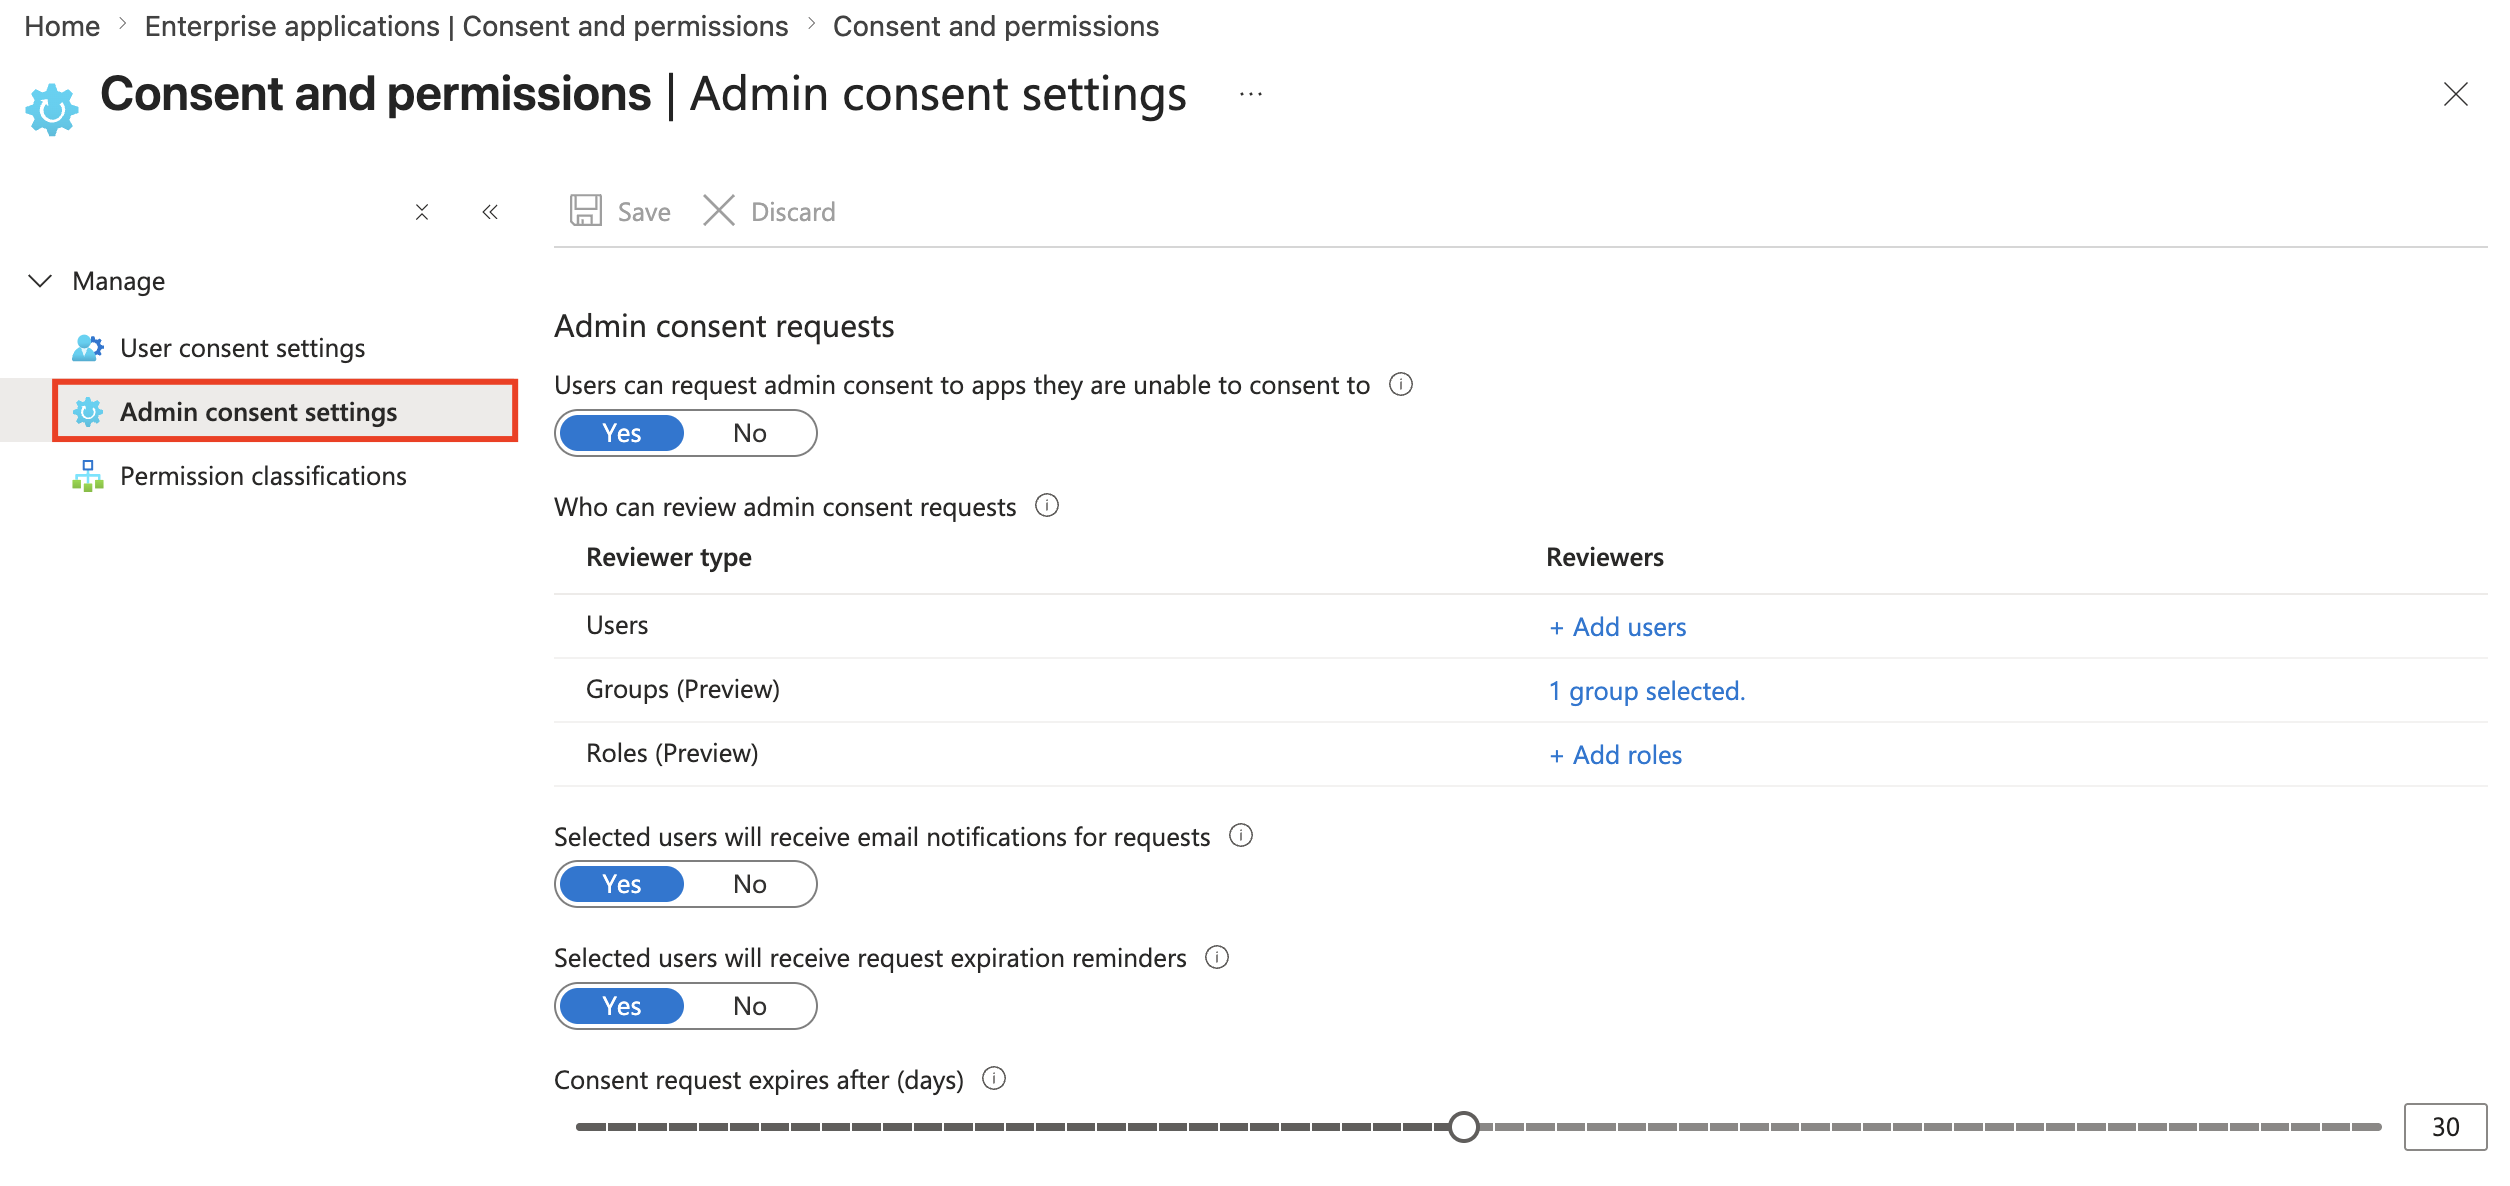Click the Permission classifications icon
This screenshot has height=1186, width=2510.
click(x=88, y=476)
